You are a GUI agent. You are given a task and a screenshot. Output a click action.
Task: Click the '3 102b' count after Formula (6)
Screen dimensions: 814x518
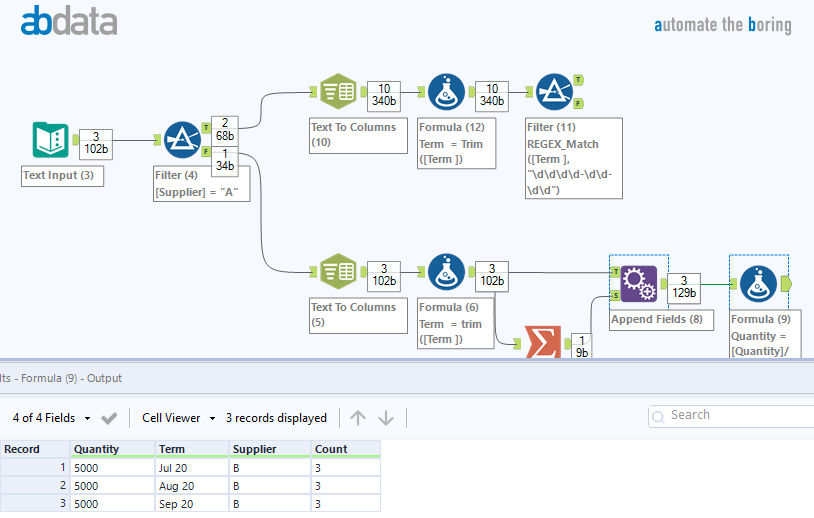point(492,276)
